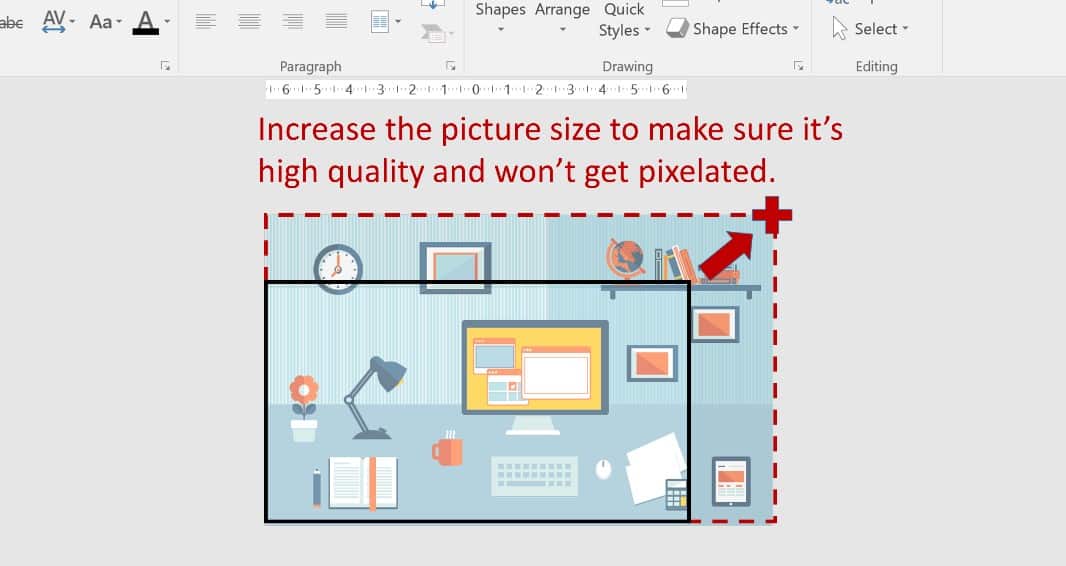Apply strikethrough with the abc icon
The width and height of the screenshot is (1066, 566).
point(11,22)
